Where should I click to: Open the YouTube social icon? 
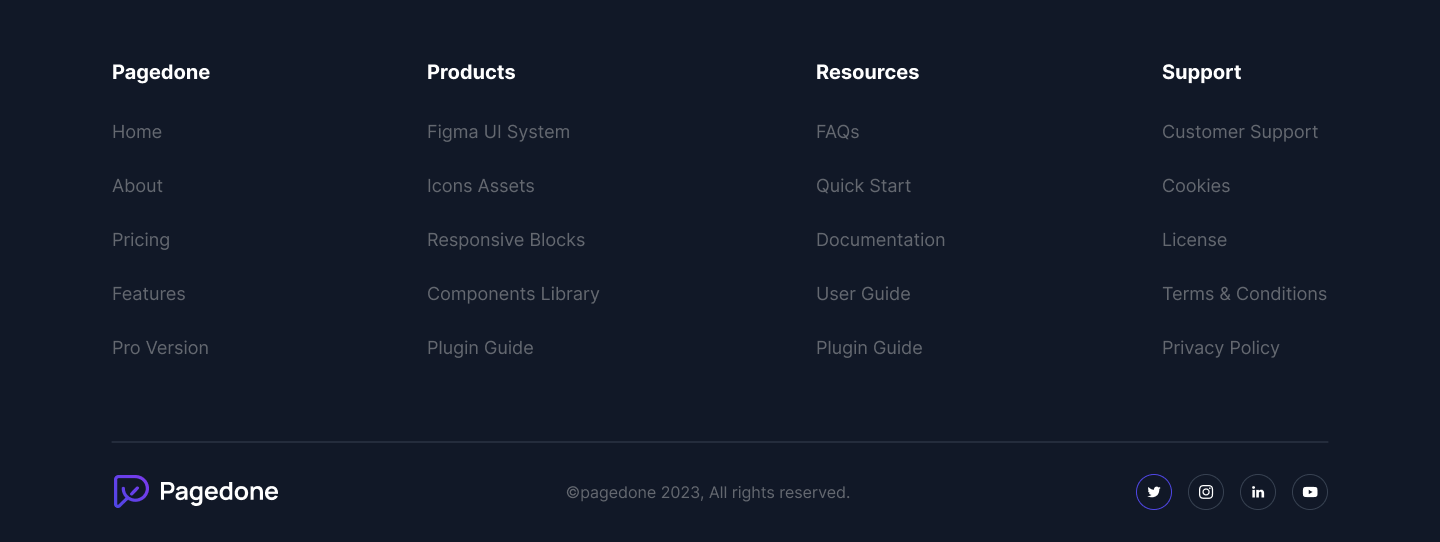tap(1310, 492)
